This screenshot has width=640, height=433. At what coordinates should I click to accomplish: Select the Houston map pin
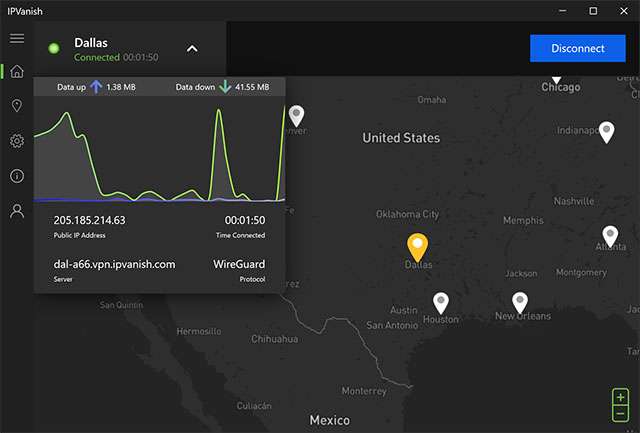441,303
